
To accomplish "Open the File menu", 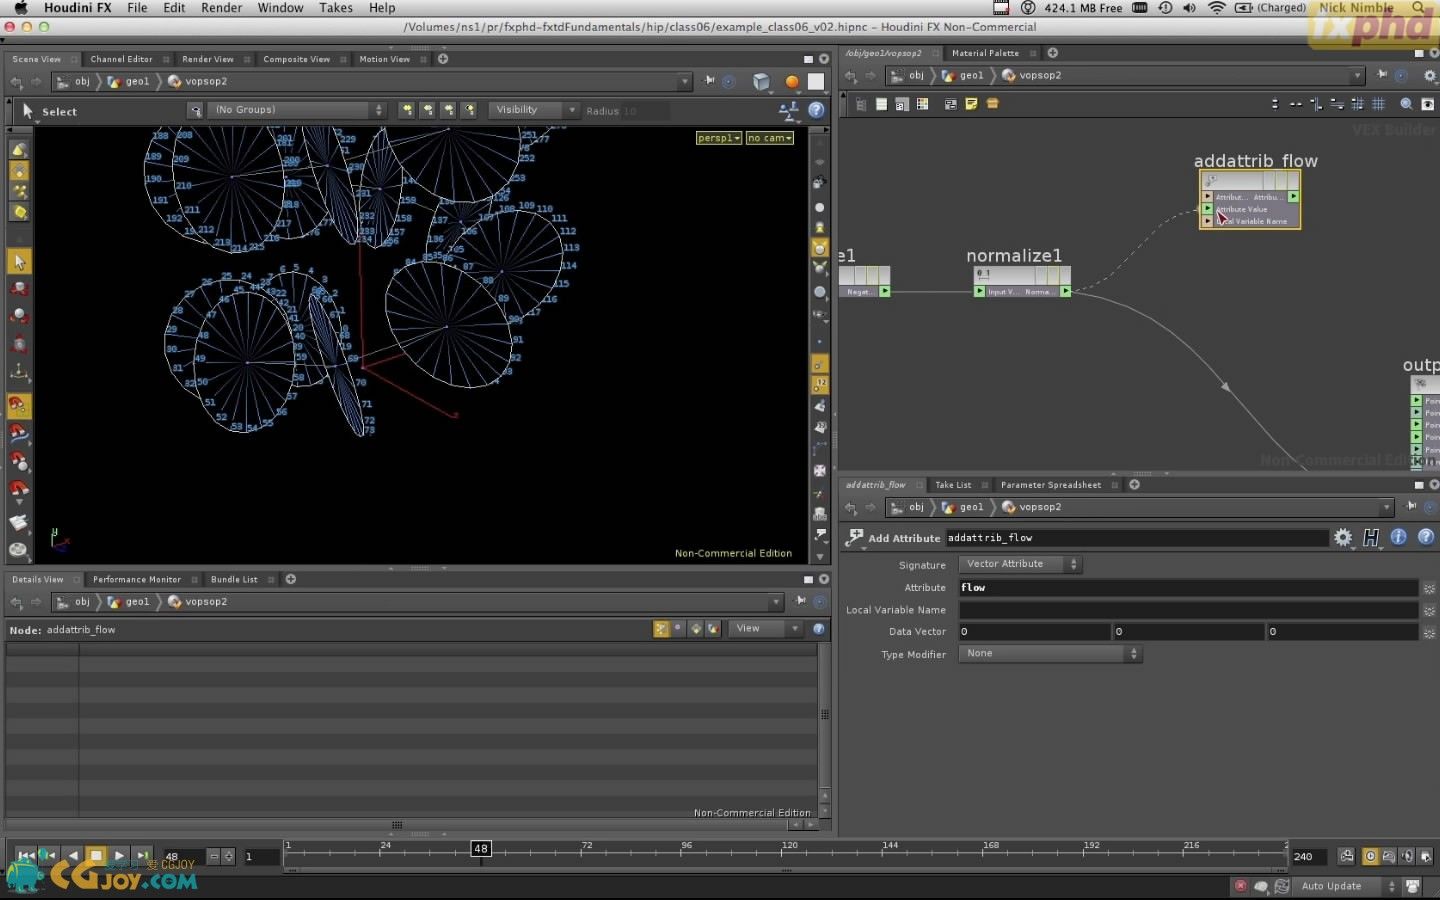I will pyautogui.click(x=137, y=8).
